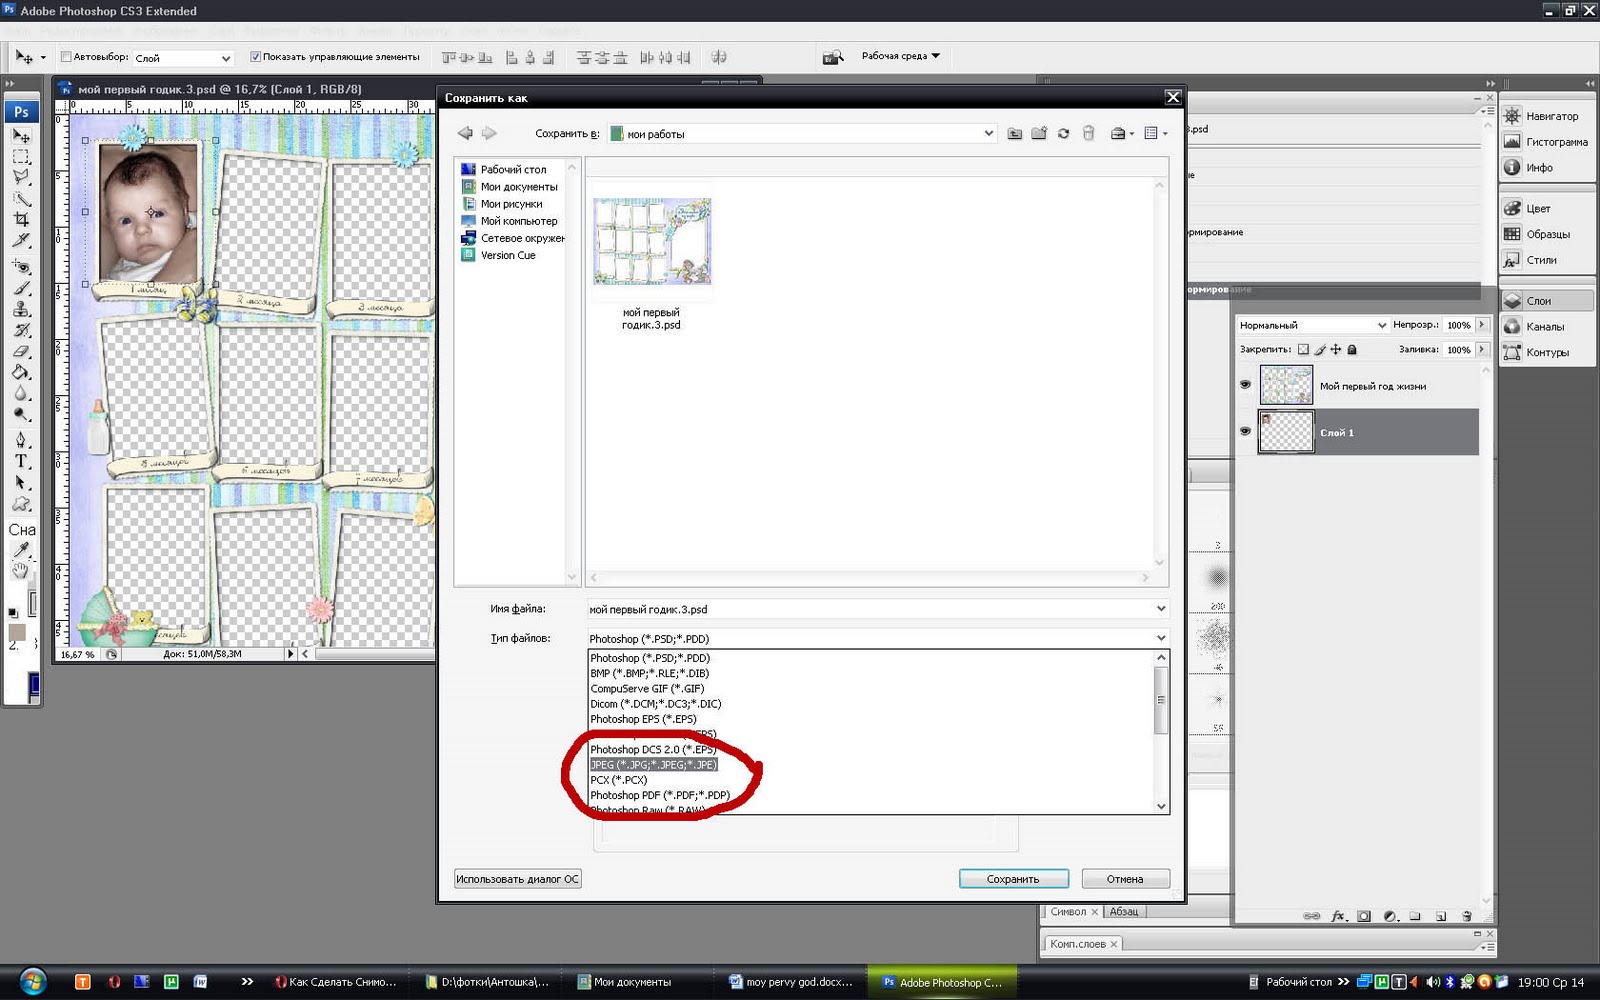Expand Имя файла dropdown arrow
Screen dimensions: 1600x1000
coord(1161,608)
